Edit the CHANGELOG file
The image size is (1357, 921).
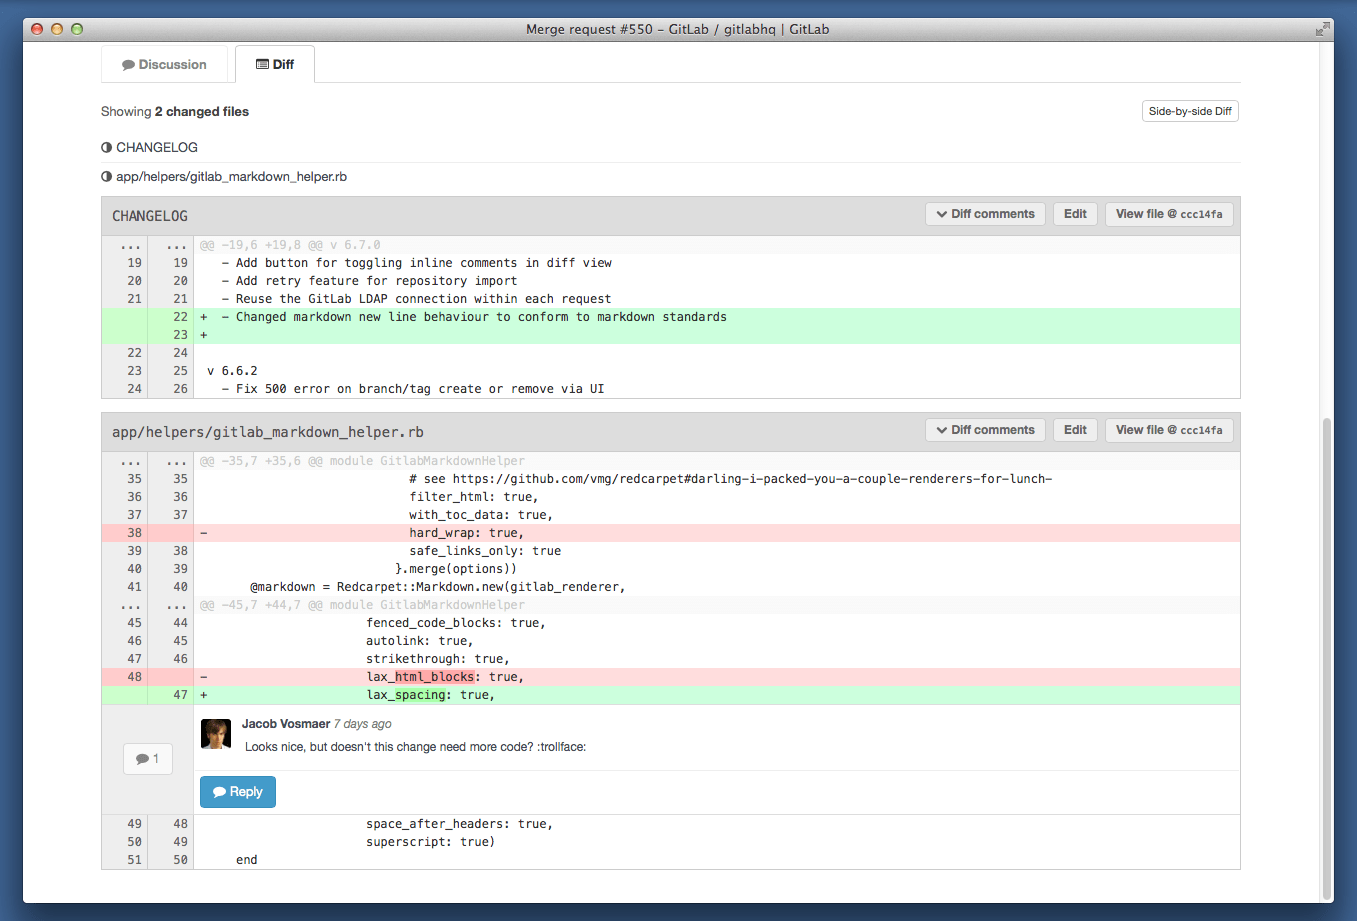click(1075, 214)
